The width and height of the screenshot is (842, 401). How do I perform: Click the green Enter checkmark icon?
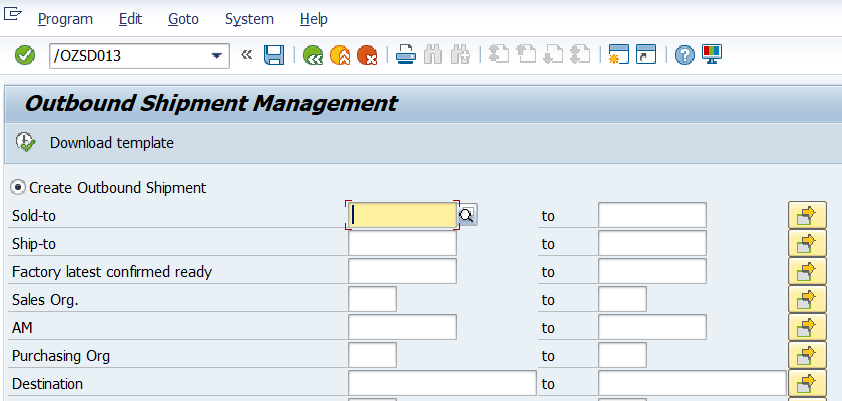coord(25,56)
